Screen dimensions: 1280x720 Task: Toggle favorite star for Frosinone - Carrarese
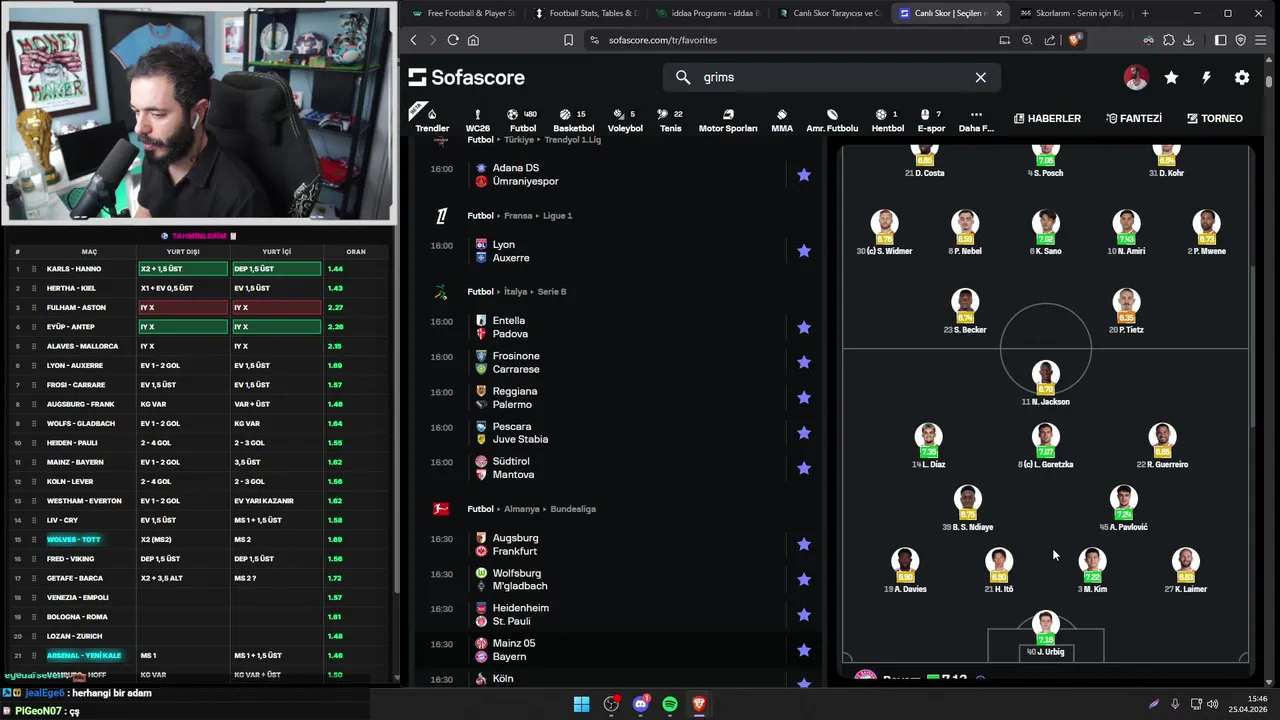(x=804, y=363)
